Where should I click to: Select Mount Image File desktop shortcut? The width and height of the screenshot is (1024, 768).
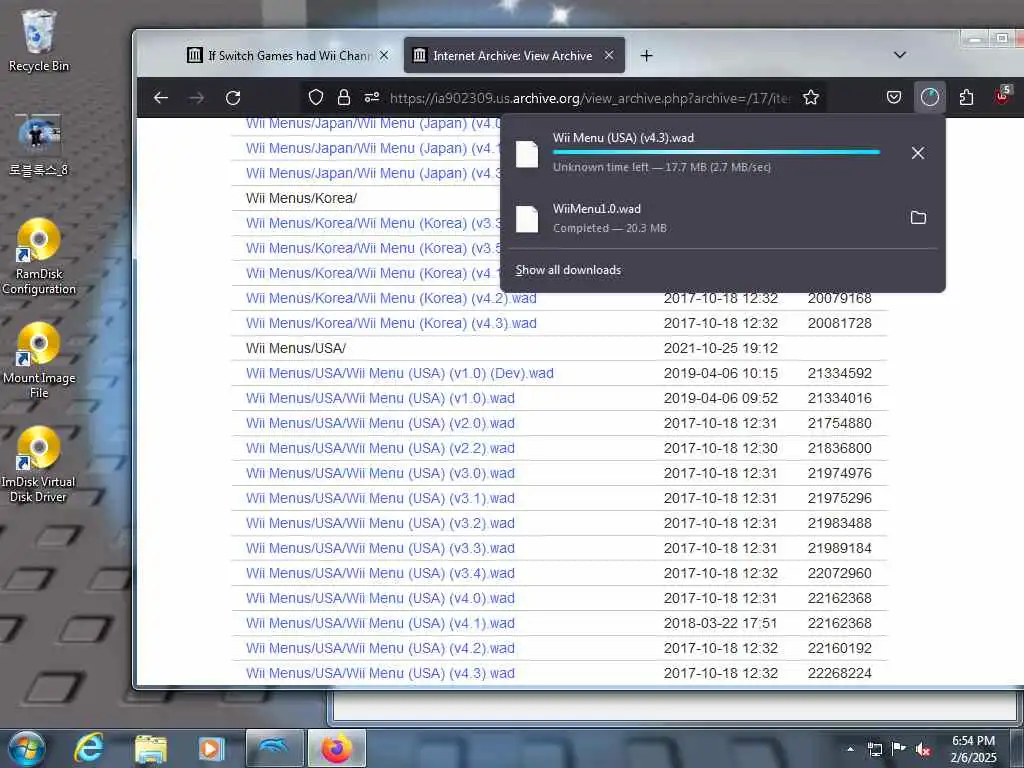39,360
